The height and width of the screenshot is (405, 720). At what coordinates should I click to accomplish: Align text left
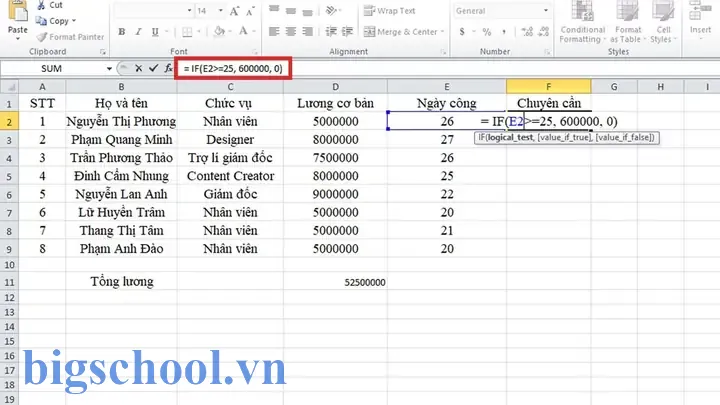(x=274, y=32)
